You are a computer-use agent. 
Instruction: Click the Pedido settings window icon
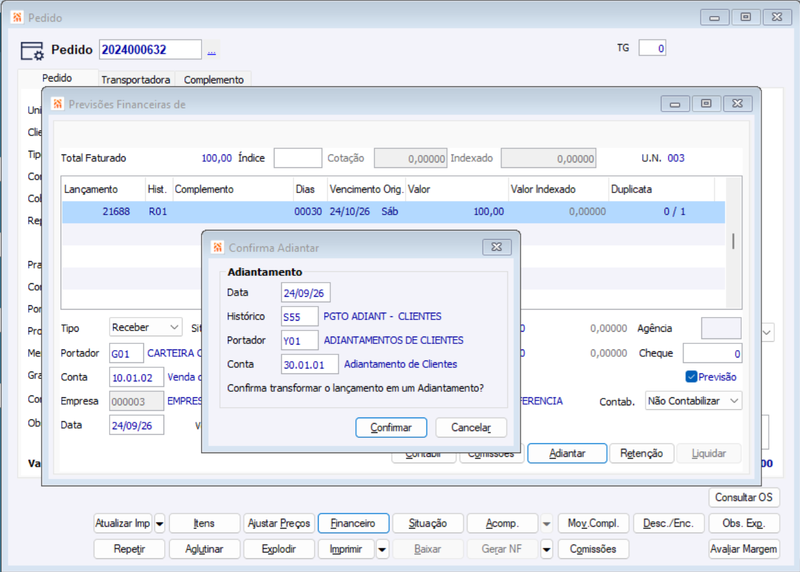click(32, 51)
